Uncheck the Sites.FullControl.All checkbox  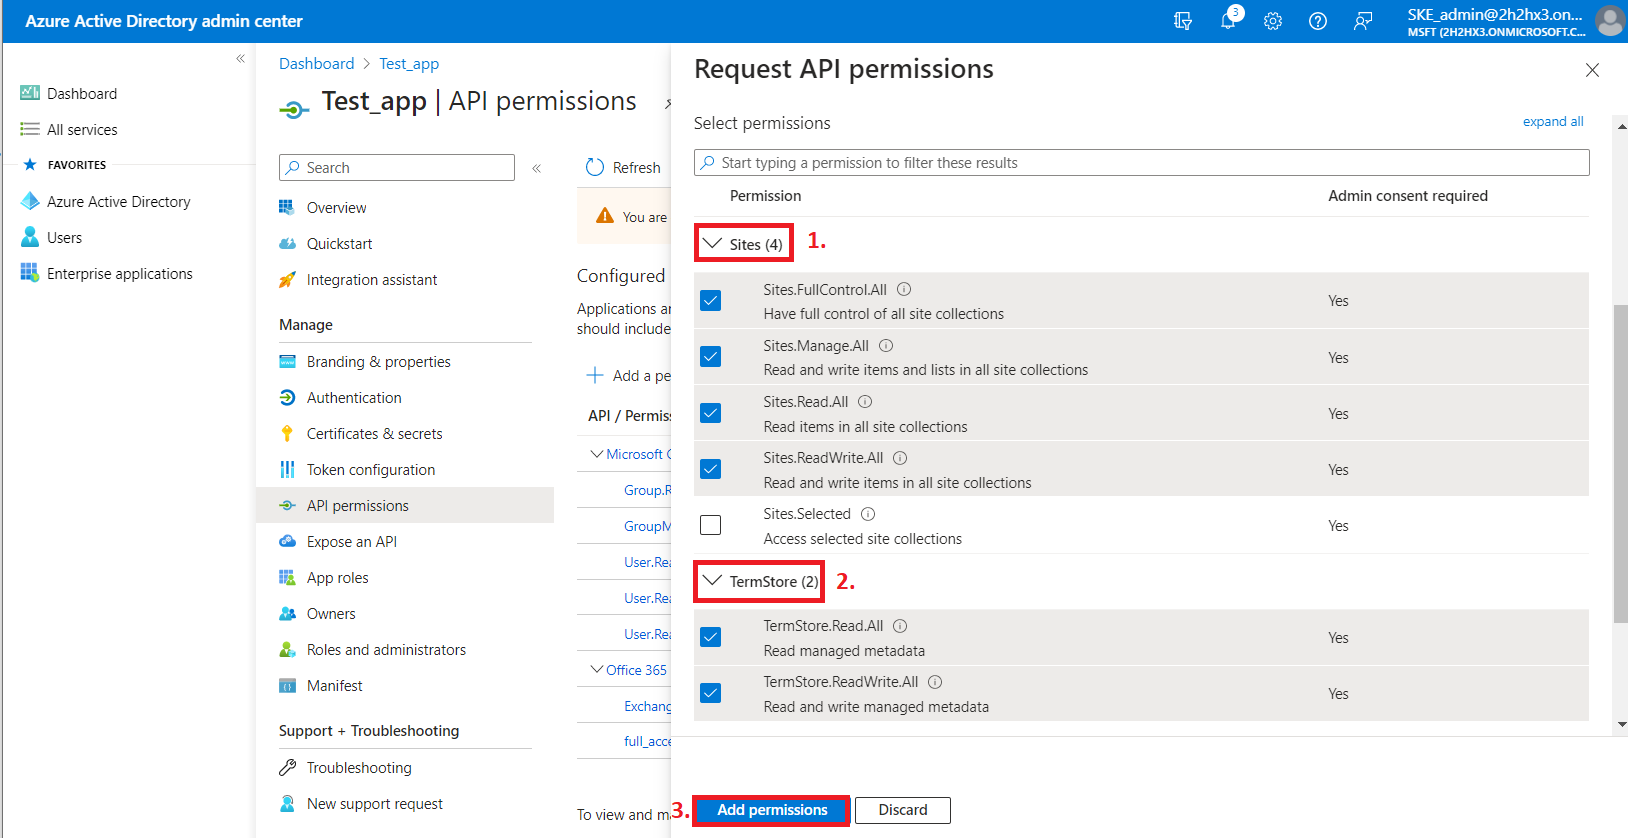(x=711, y=301)
